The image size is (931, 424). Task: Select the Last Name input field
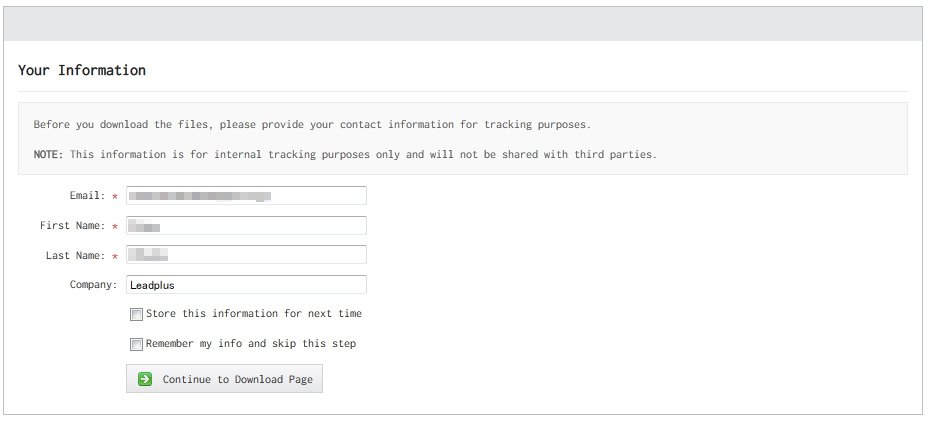click(246, 255)
